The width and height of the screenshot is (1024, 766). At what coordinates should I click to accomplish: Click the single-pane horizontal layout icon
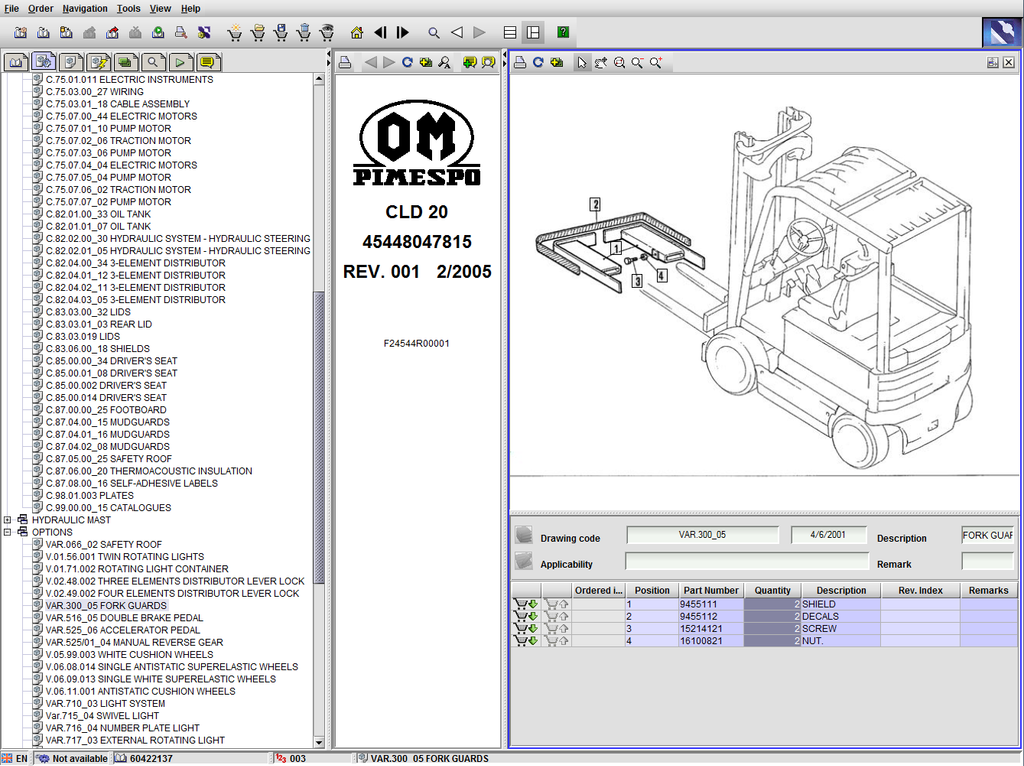tap(510, 33)
